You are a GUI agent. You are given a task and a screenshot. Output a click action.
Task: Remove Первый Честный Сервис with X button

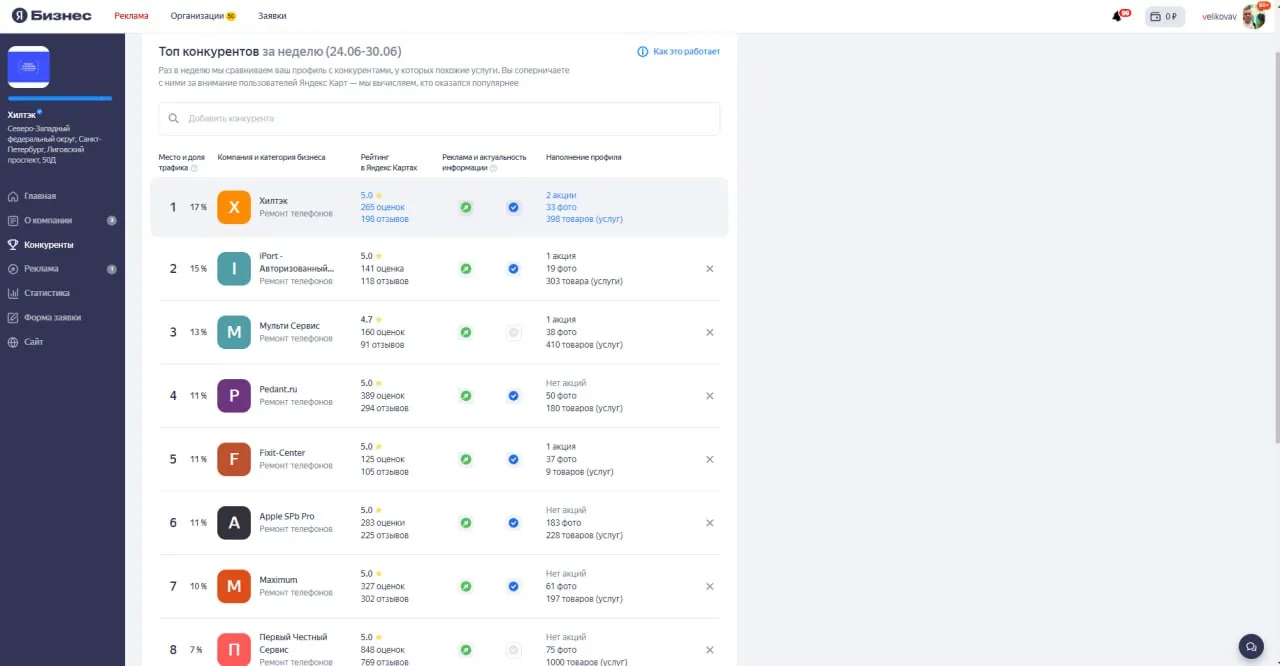pos(710,650)
